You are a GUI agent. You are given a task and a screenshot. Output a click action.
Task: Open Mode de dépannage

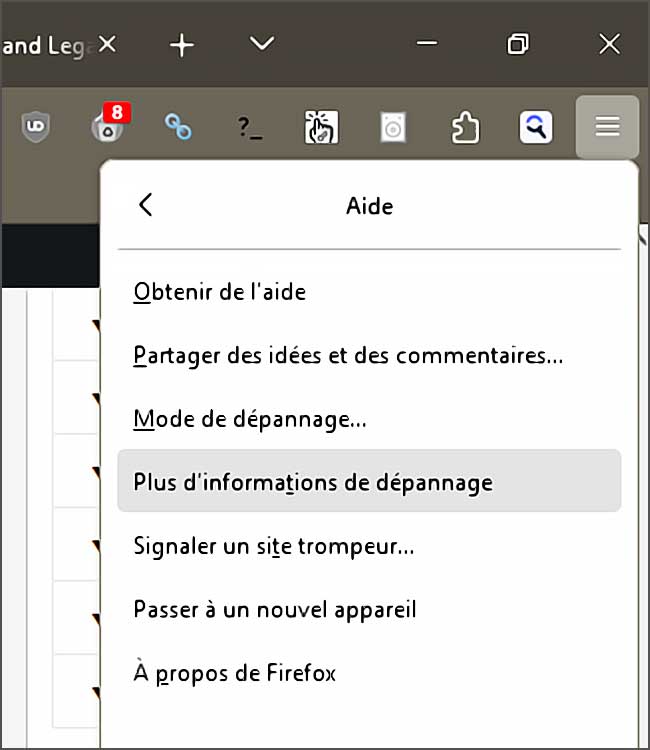click(369, 419)
